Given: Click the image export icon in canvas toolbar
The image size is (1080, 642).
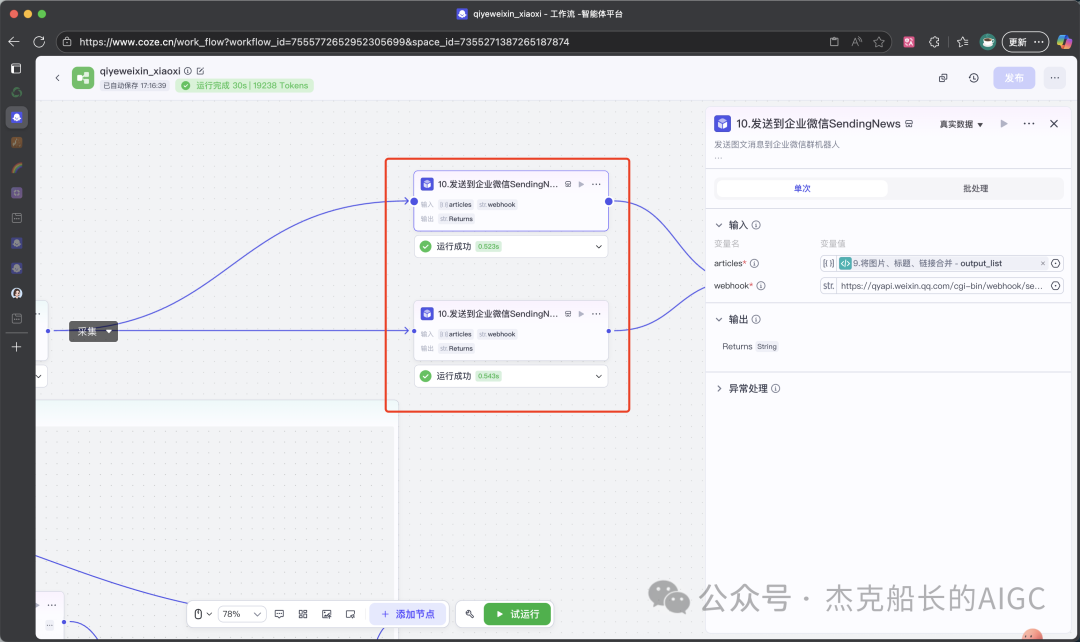Looking at the screenshot, I should point(326,614).
